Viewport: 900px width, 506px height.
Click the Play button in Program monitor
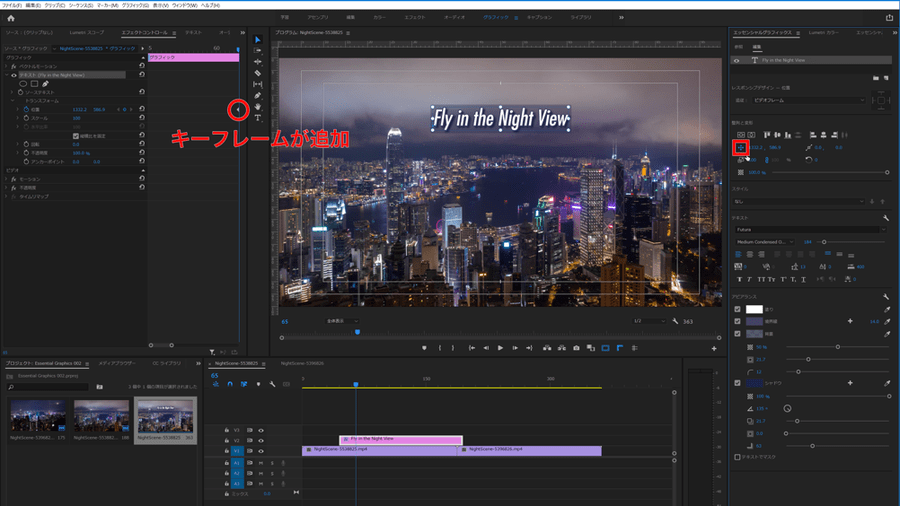pos(500,348)
